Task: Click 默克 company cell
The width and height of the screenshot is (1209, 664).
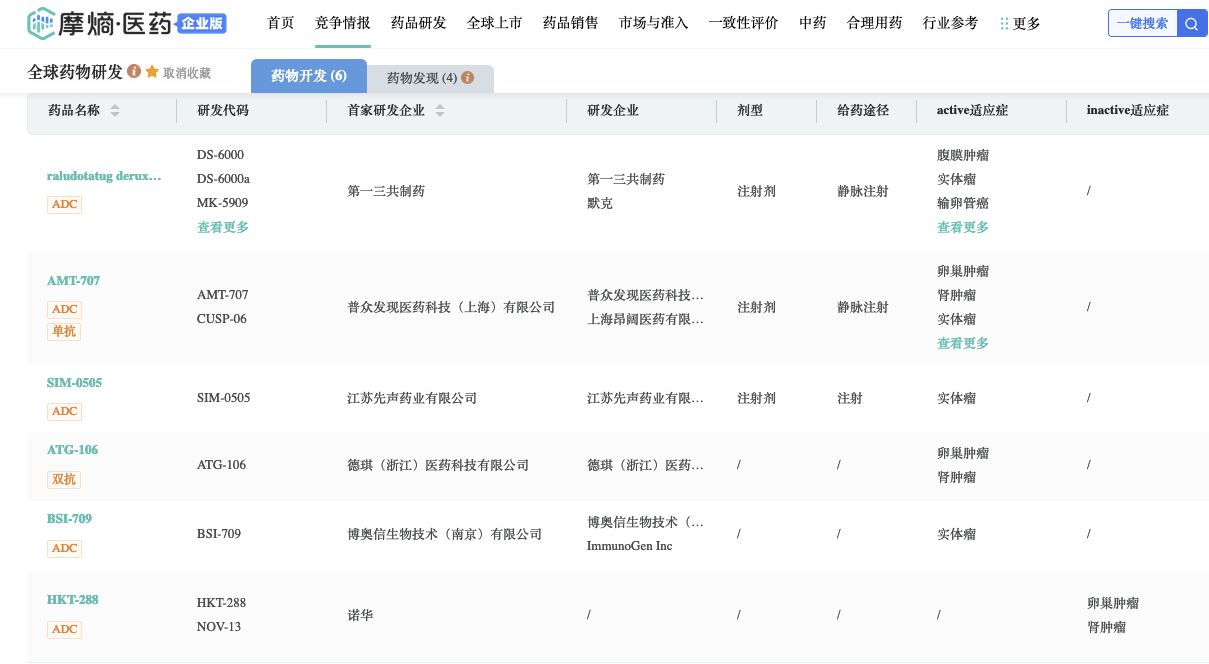Action: click(x=600, y=203)
